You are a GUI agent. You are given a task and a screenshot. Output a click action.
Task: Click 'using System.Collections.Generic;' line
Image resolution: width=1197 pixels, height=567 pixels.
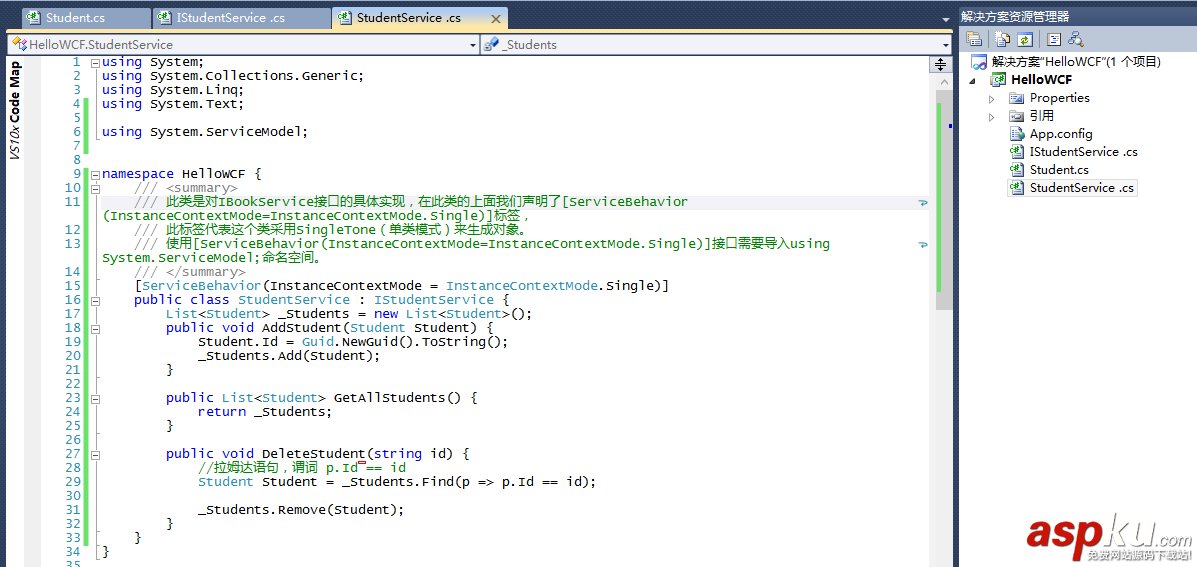(233, 76)
